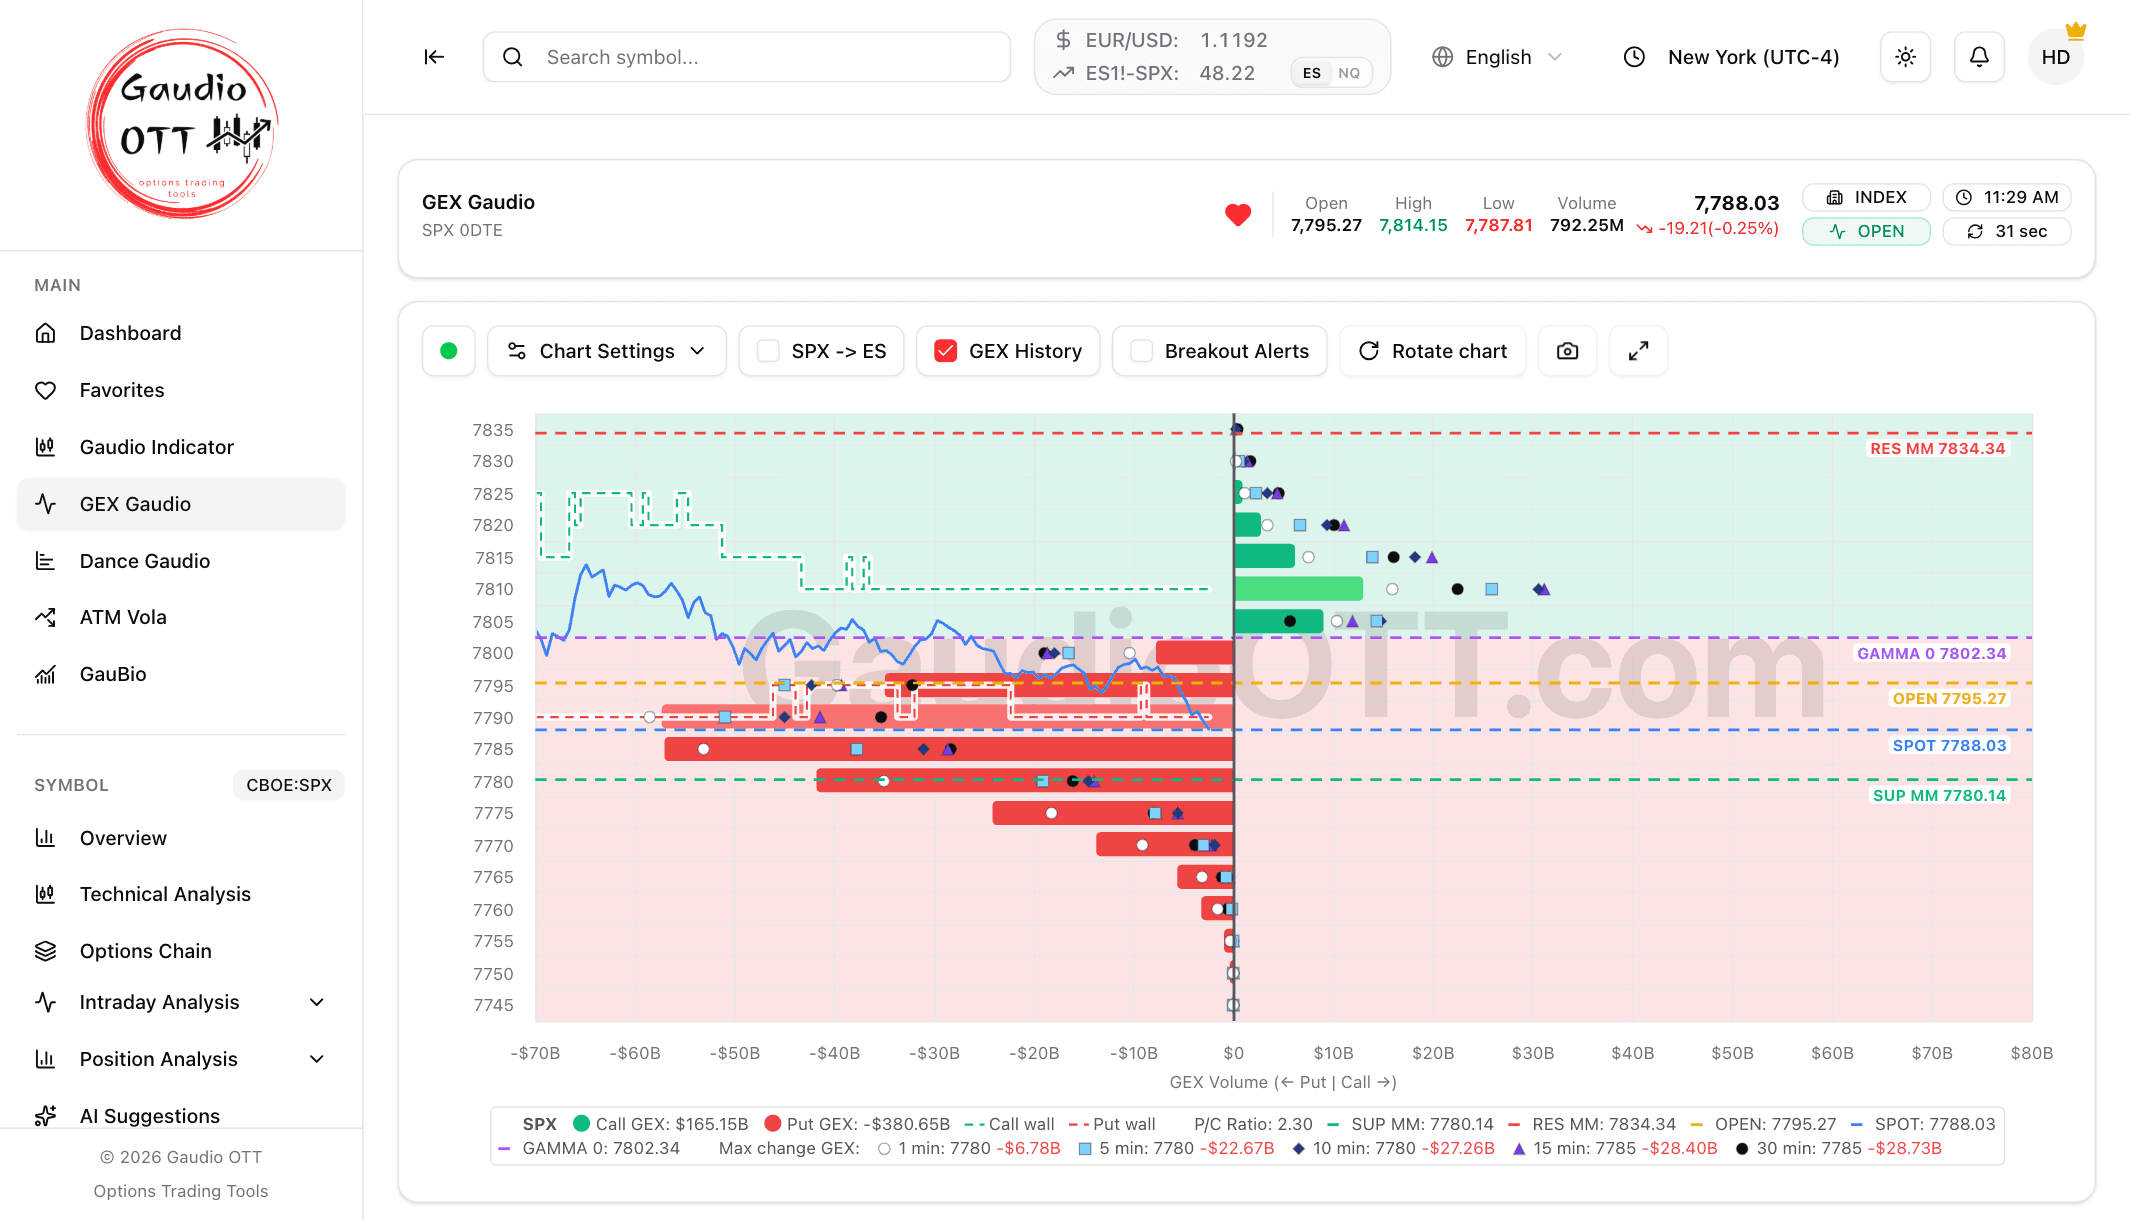Click the Rotate chart button
Viewport: 2130px width, 1220px height.
tap(1432, 351)
